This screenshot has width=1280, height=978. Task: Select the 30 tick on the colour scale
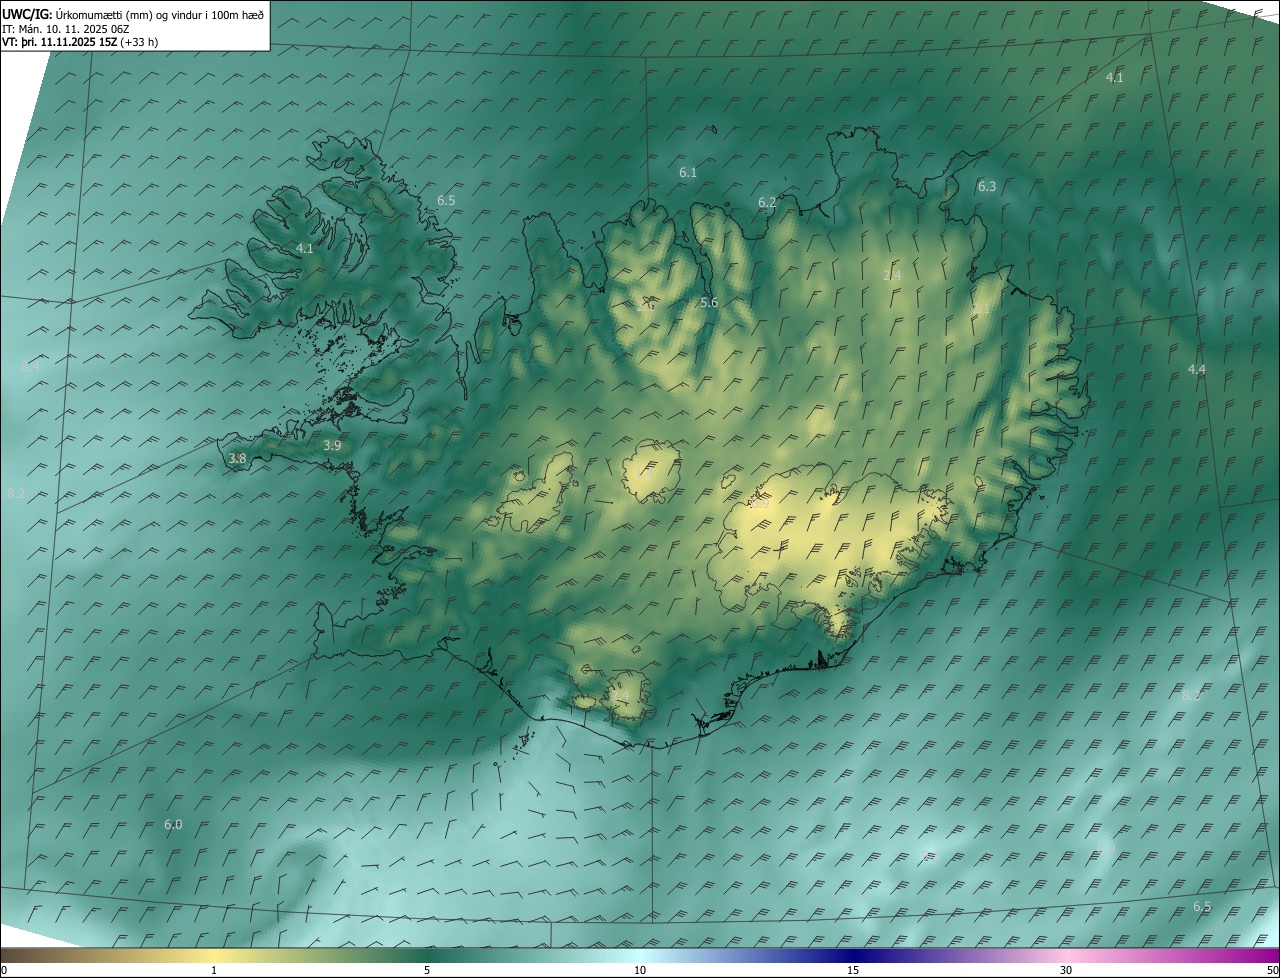click(1066, 971)
